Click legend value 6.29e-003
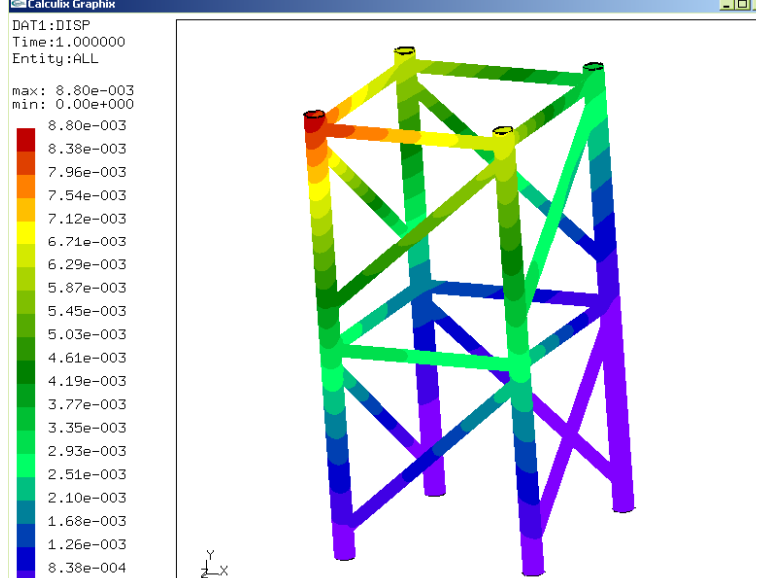This screenshot has width=761, height=584. point(87,264)
